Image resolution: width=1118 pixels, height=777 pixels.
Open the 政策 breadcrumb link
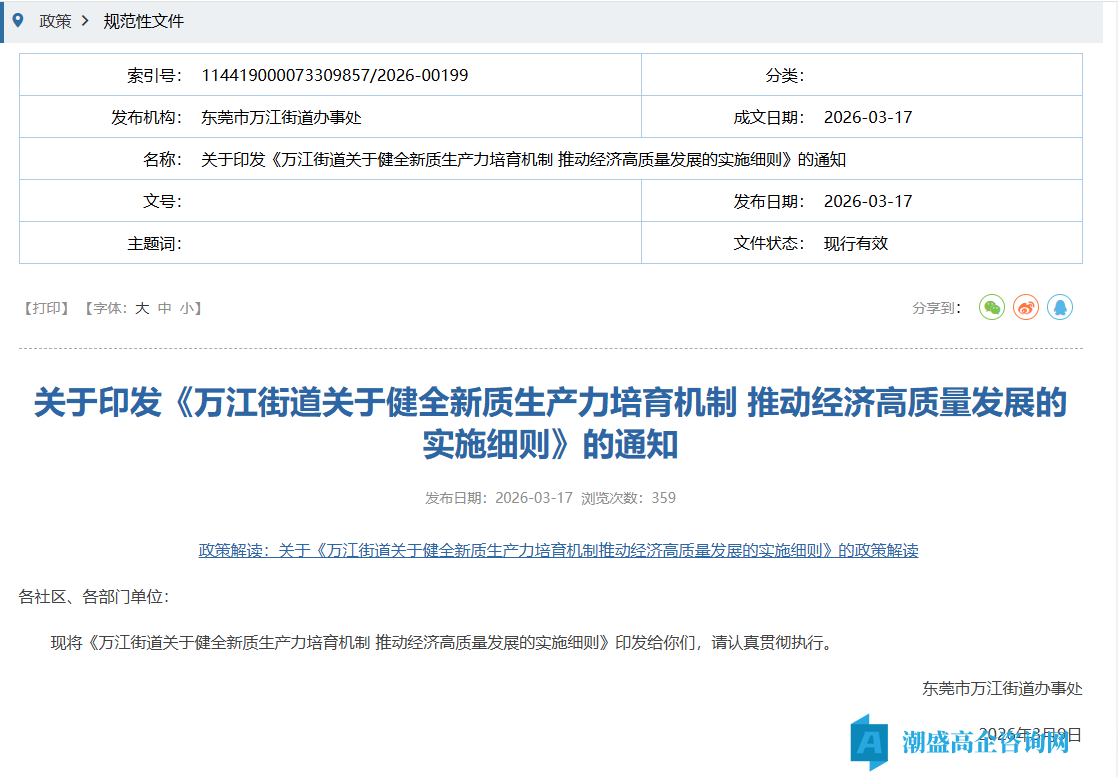tap(55, 21)
